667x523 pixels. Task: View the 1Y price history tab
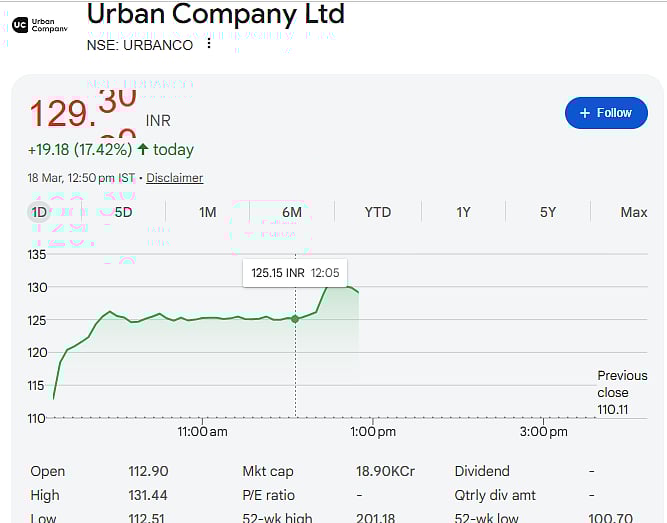point(463,212)
